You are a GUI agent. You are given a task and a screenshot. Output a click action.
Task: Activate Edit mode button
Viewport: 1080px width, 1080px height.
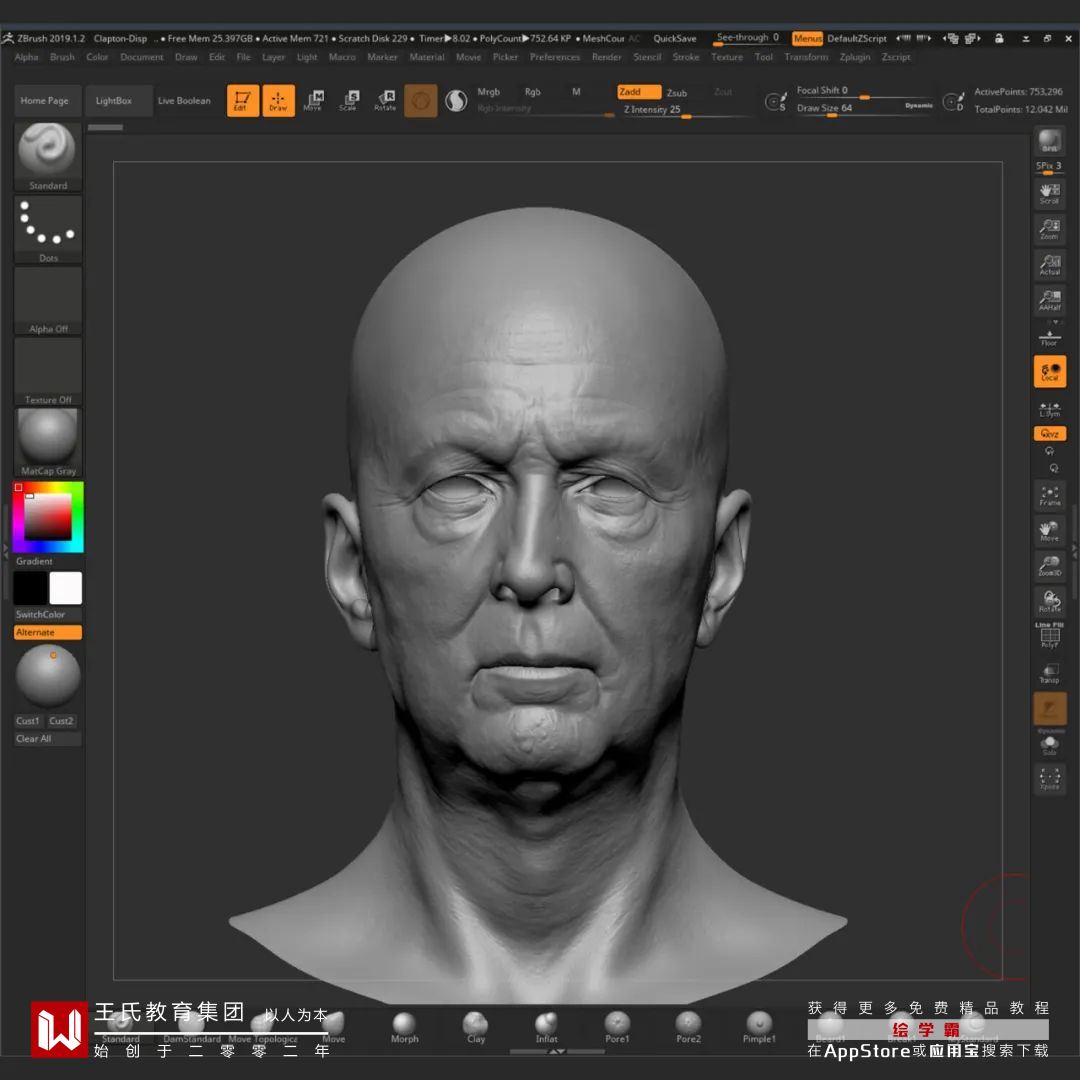point(243,101)
